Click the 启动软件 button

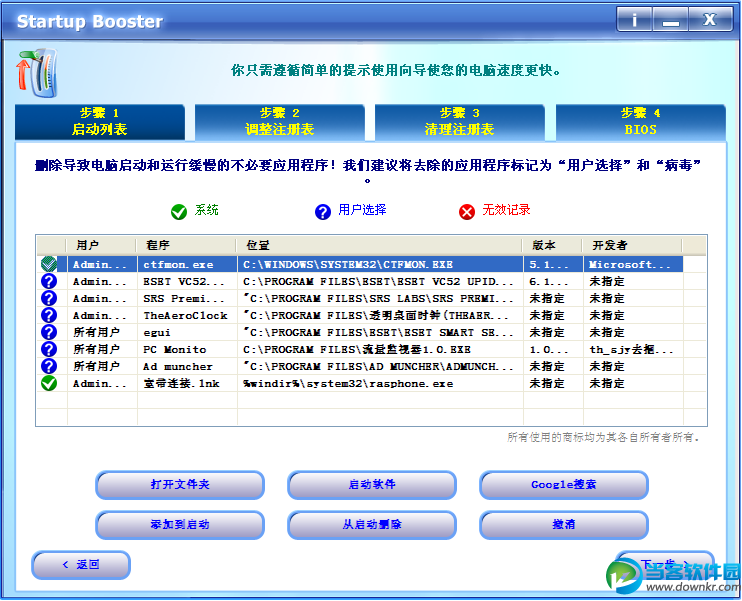pos(372,485)
